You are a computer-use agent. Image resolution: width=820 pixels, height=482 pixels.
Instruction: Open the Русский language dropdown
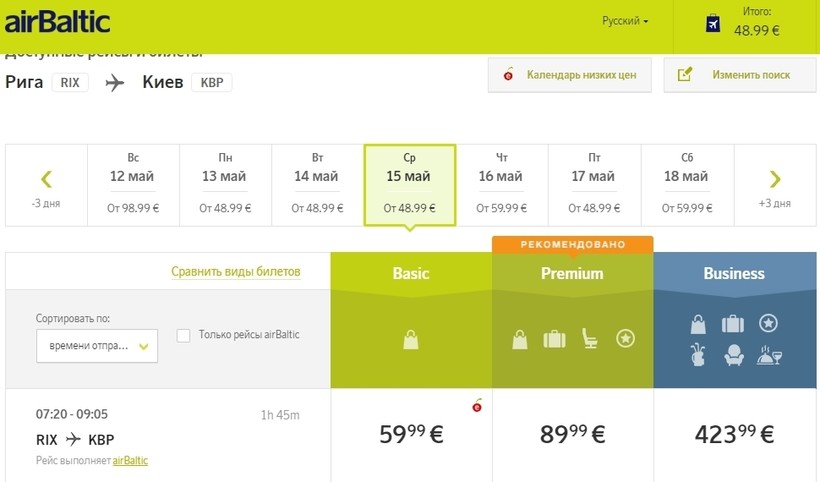625,21
